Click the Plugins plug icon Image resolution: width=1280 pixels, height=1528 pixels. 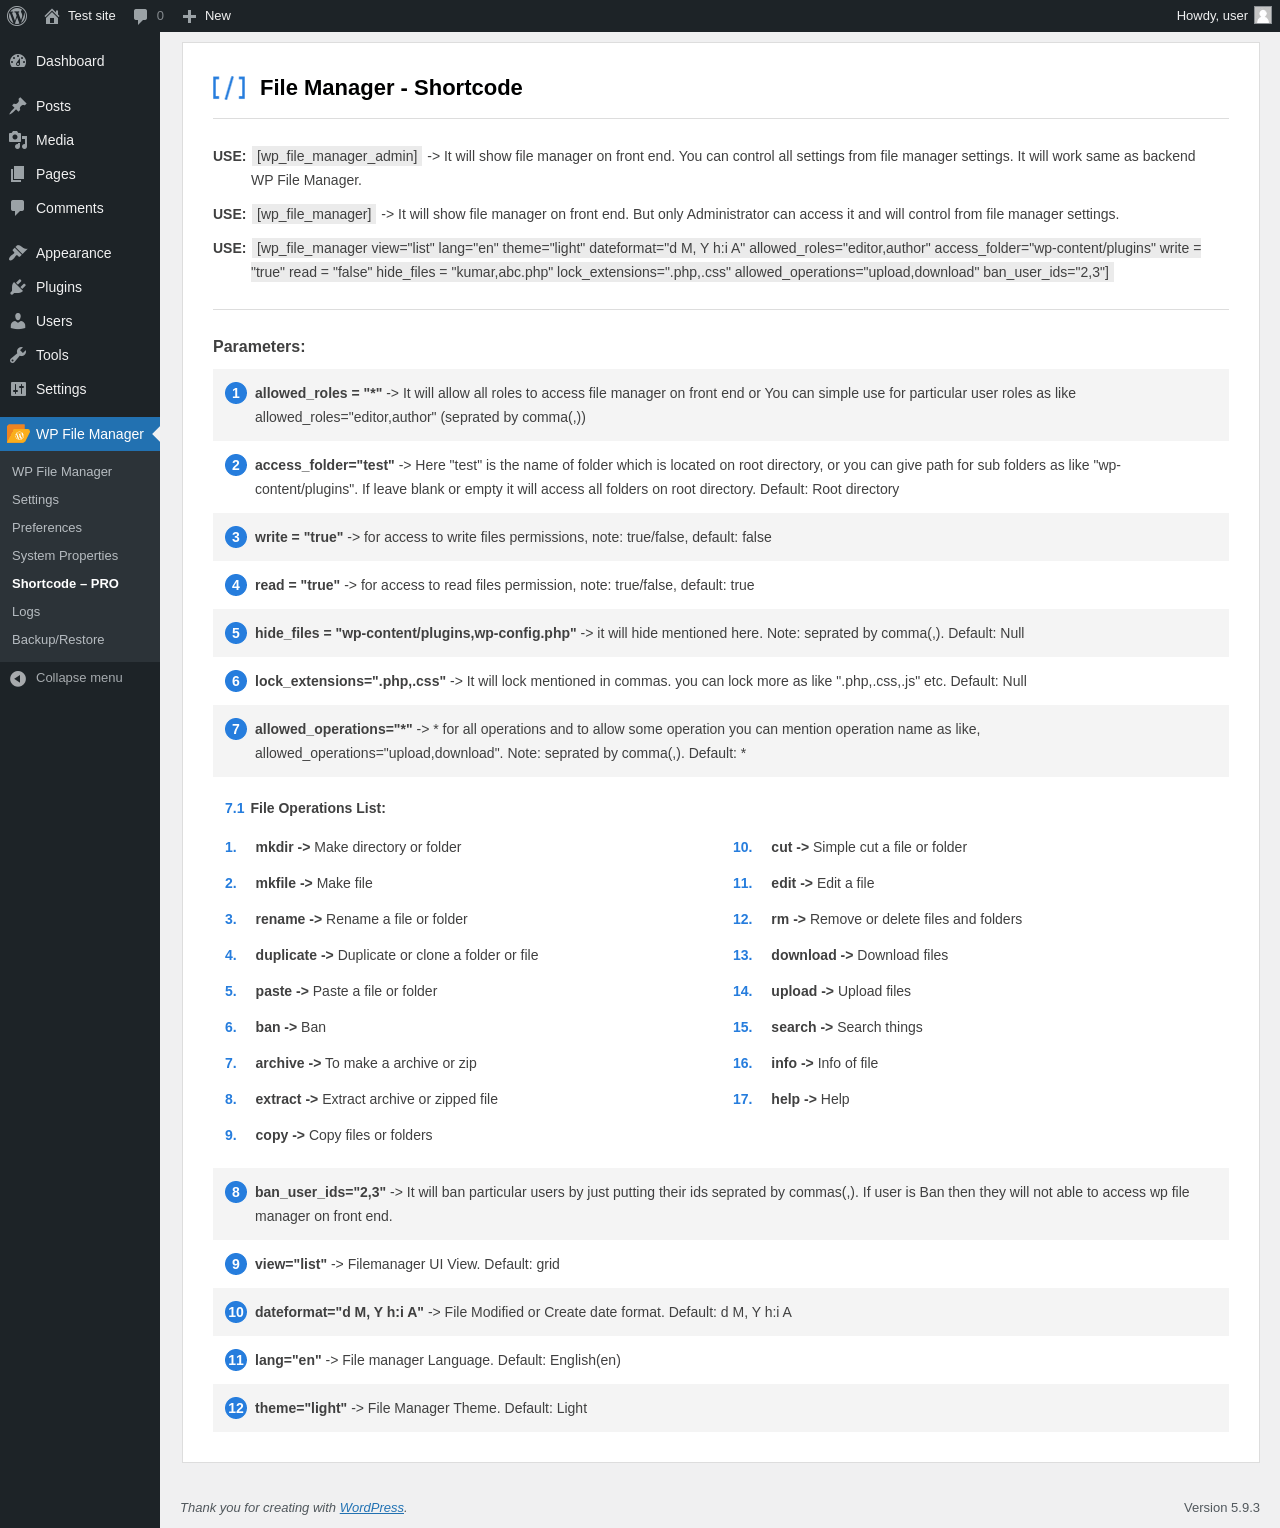pyautogui.click(x=18, y=287)
